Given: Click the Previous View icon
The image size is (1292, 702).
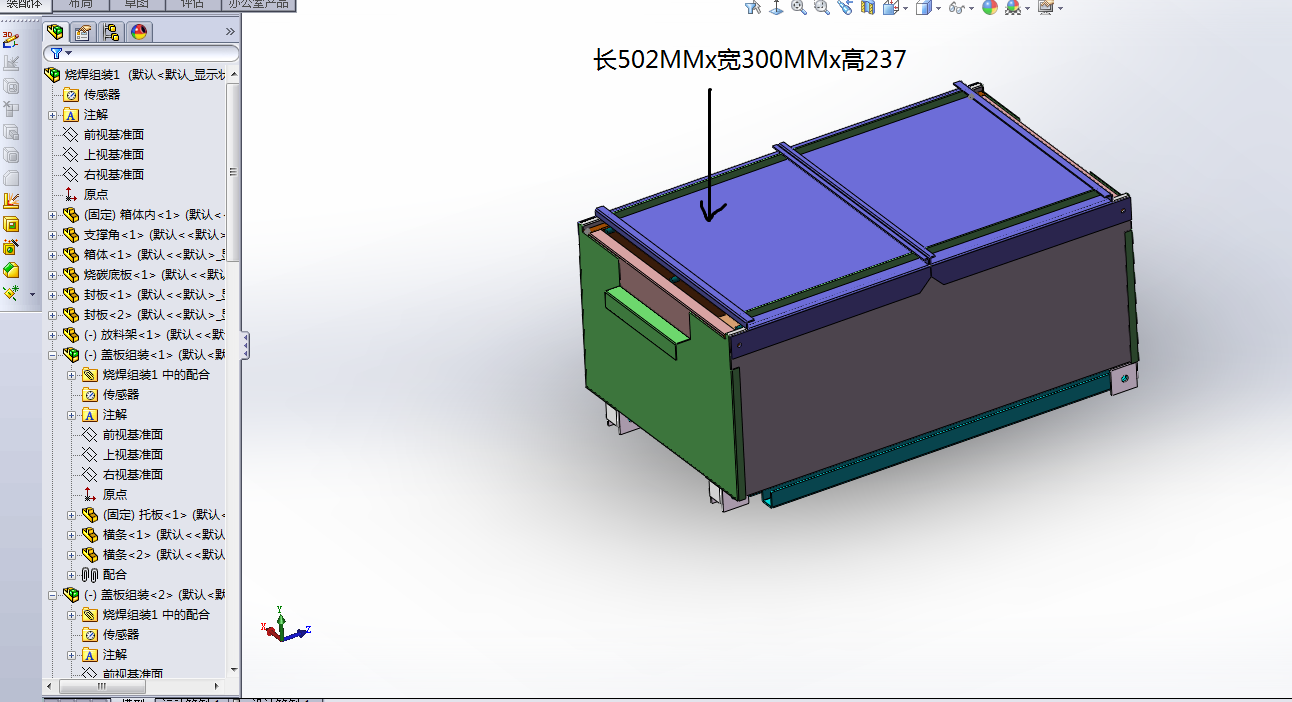Looking at the screenshot, I should (x=845, y=8).
